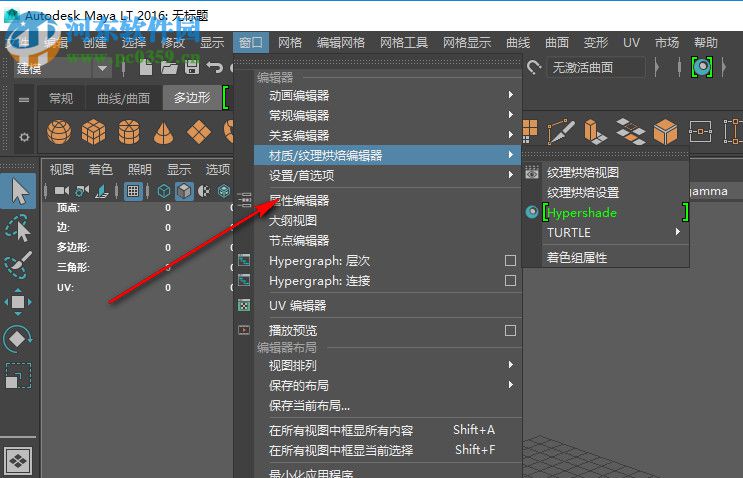Open the 建模 menu set dropdown

click(102, 69)
